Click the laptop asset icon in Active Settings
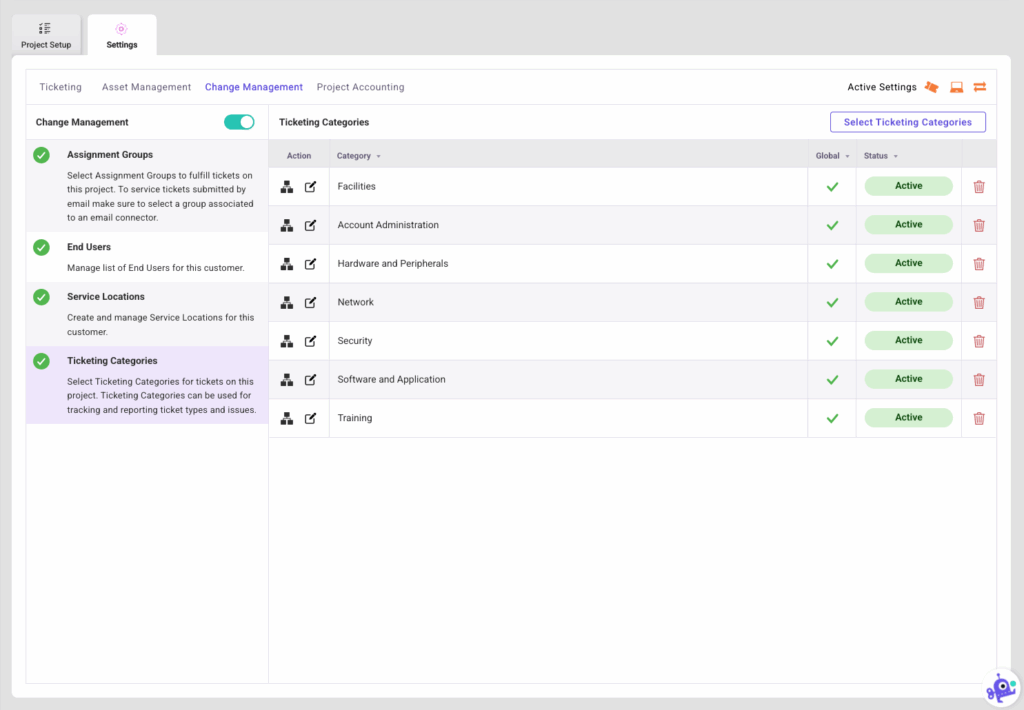 [956, 87]
